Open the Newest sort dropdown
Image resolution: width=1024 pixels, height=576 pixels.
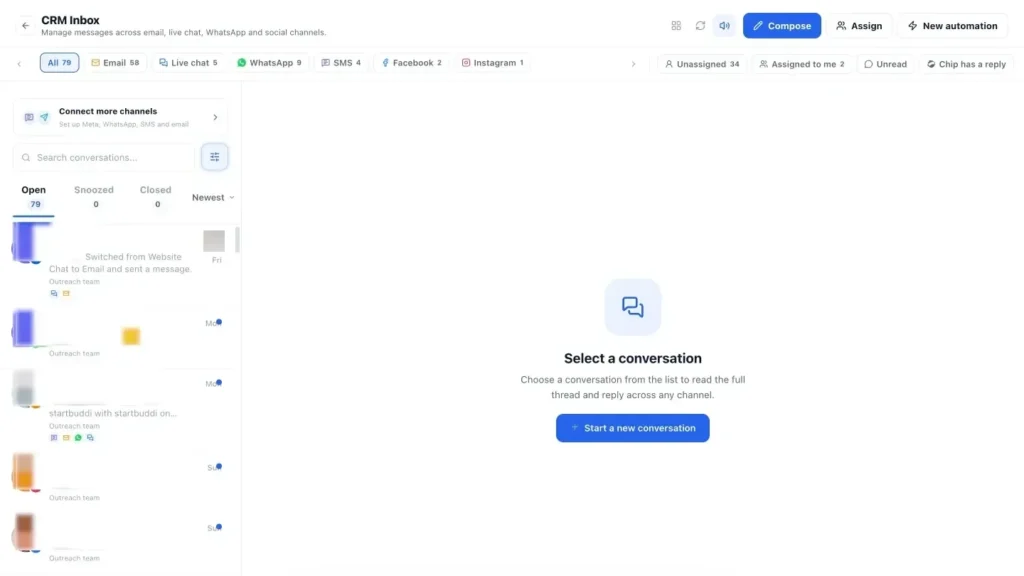[213, 197]
